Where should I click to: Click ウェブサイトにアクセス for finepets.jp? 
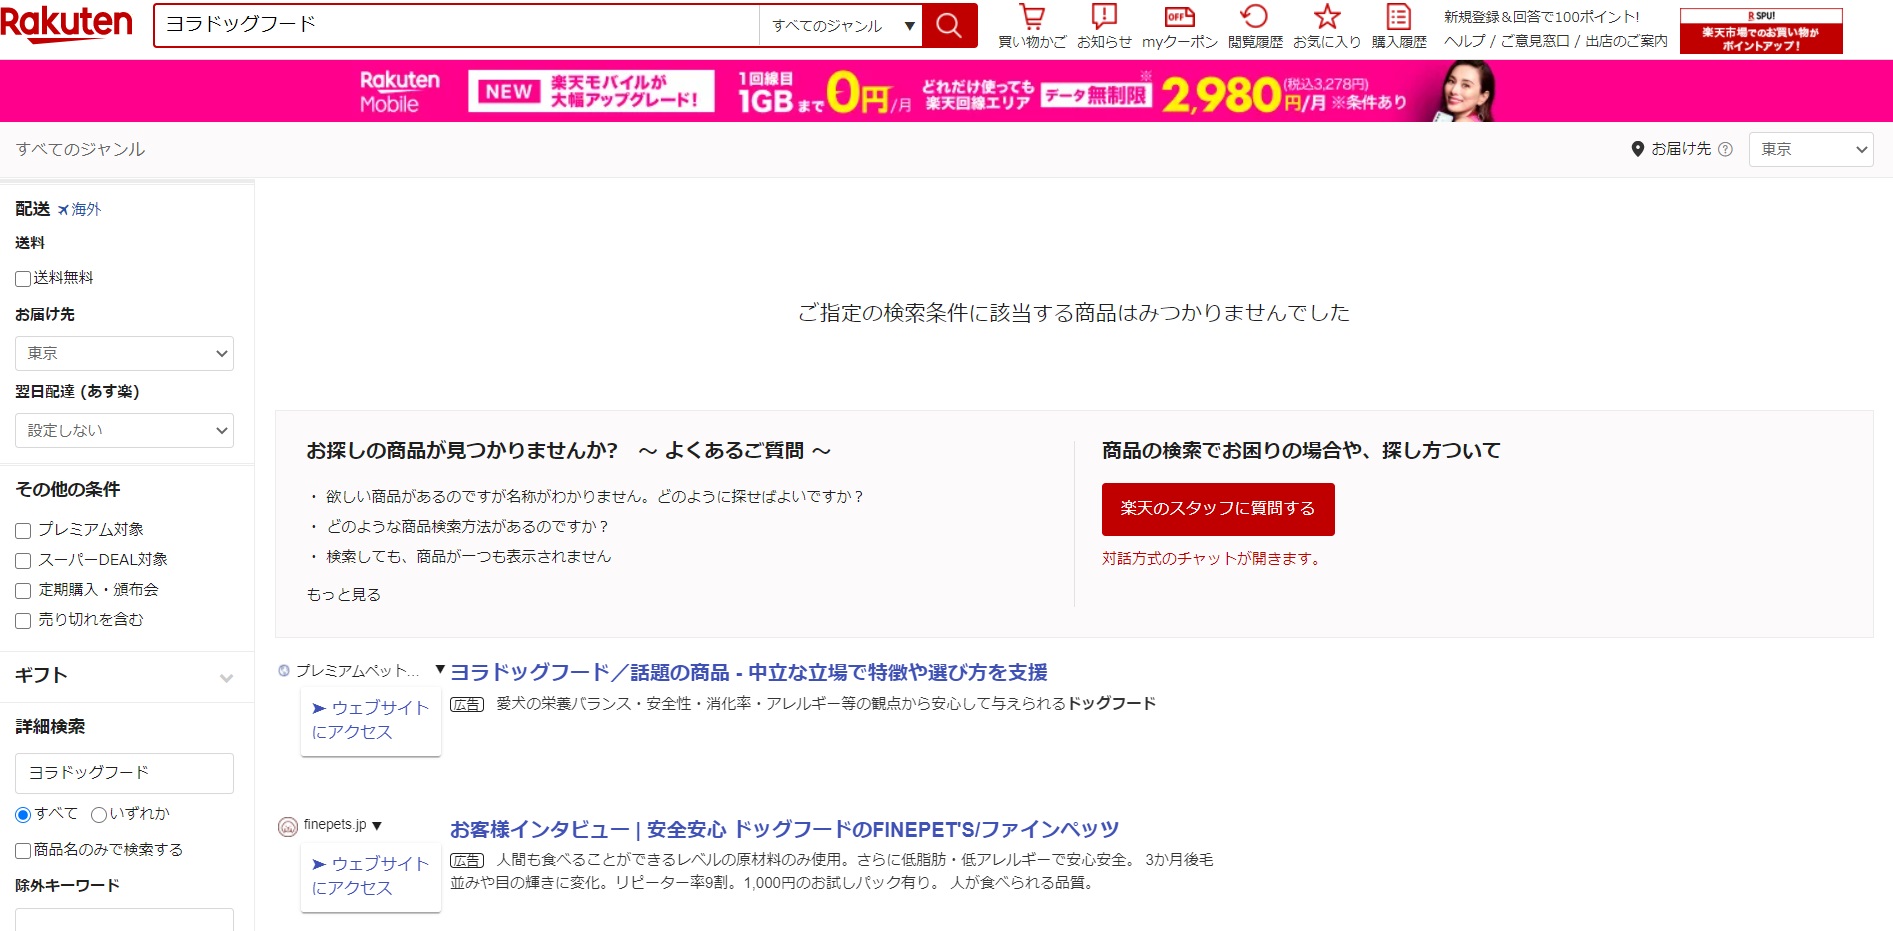[x=371, y=876]
